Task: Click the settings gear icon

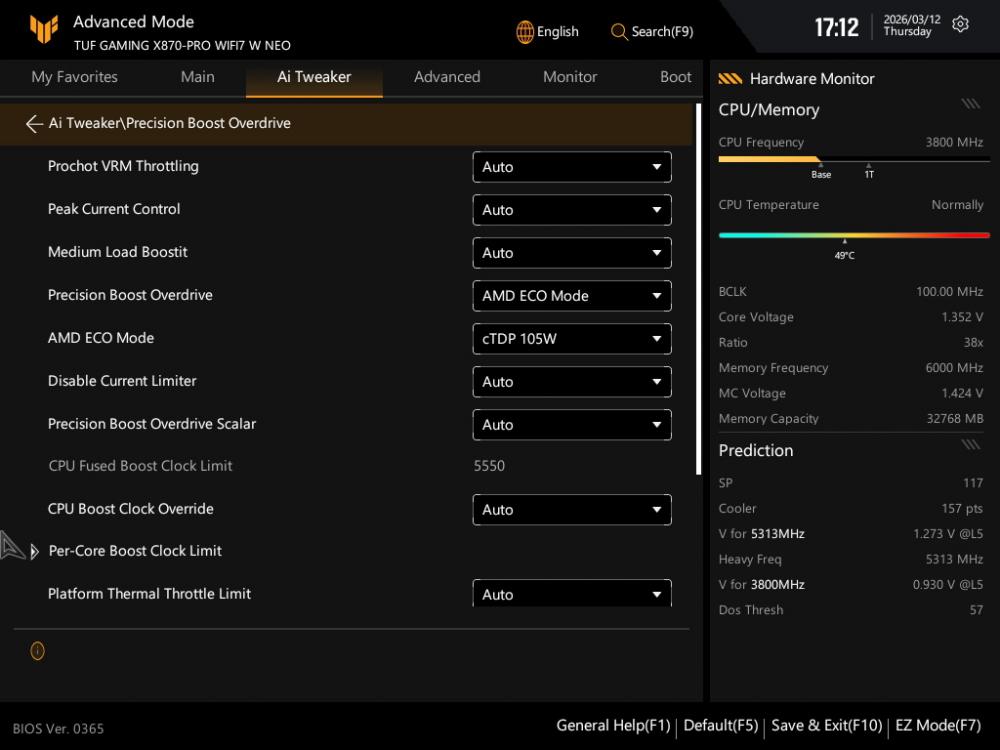Action: point(960,25)
